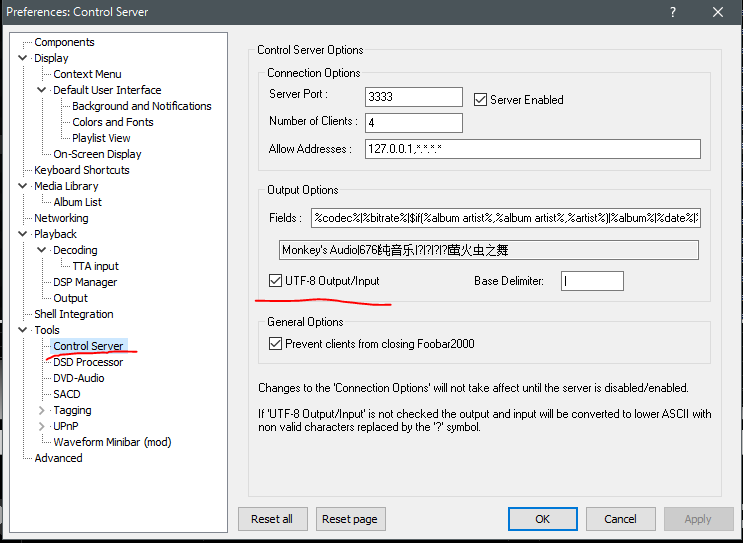Image resolution: width=743 pixels, height=543 pixels.
Task: Collapse the Tools tree node
Action: click(x=23, y=330)
